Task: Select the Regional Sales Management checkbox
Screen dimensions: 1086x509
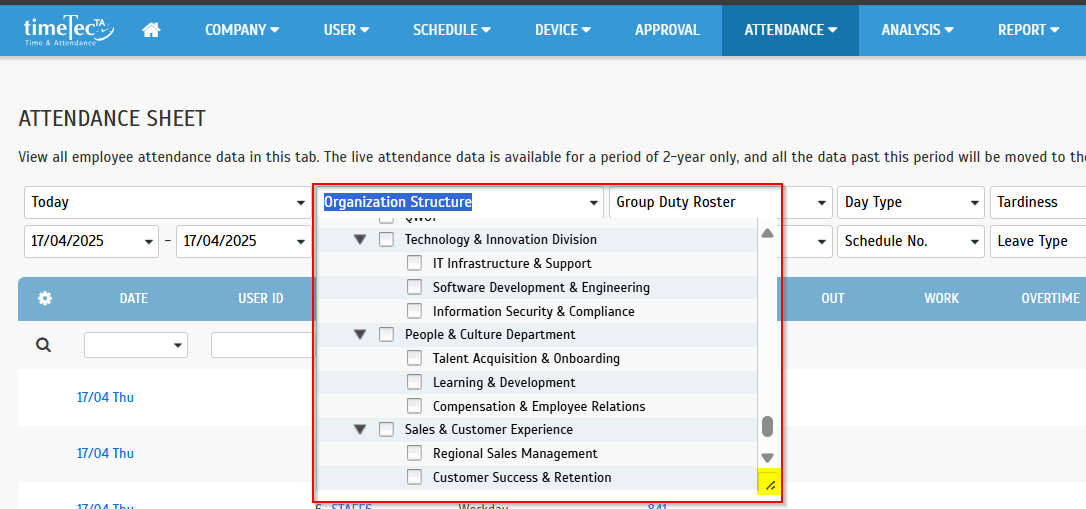Action: point(414,454)
